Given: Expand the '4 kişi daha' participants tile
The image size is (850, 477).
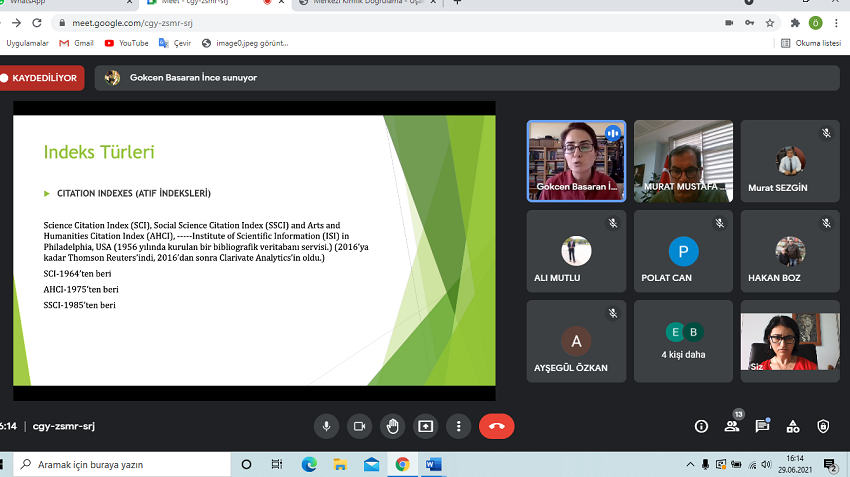Looking at the screenshot, I should (684, 341).
